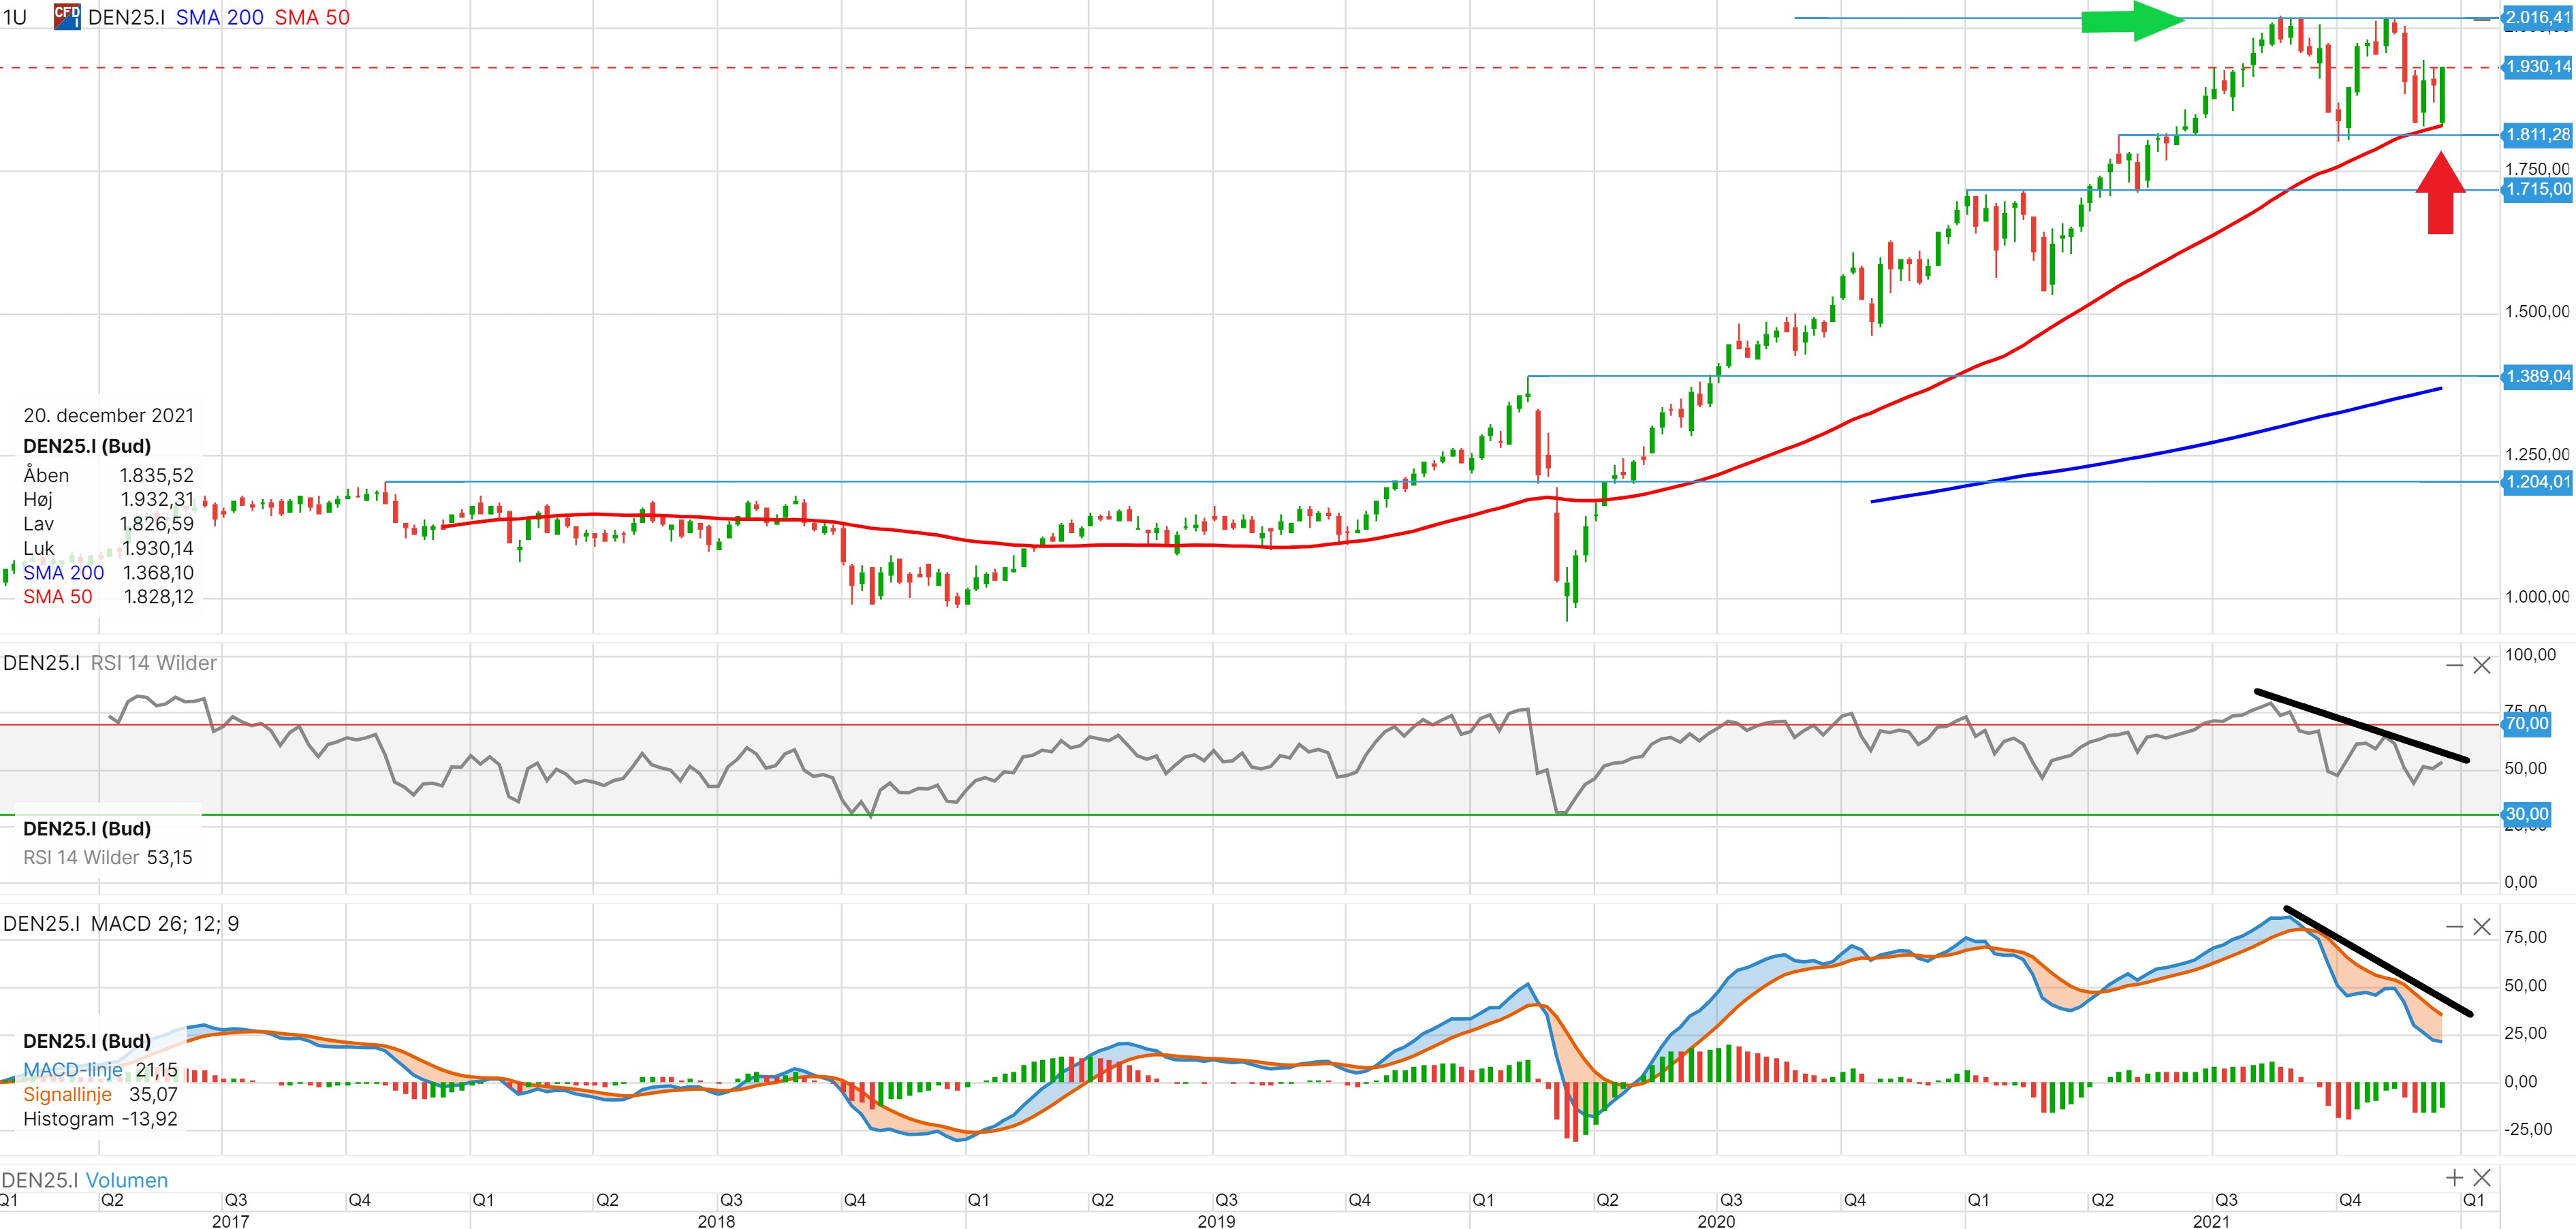
Task: Click the 50,00 value on RSI axis
Action: pyautogui.click(x=2526, y=769)
